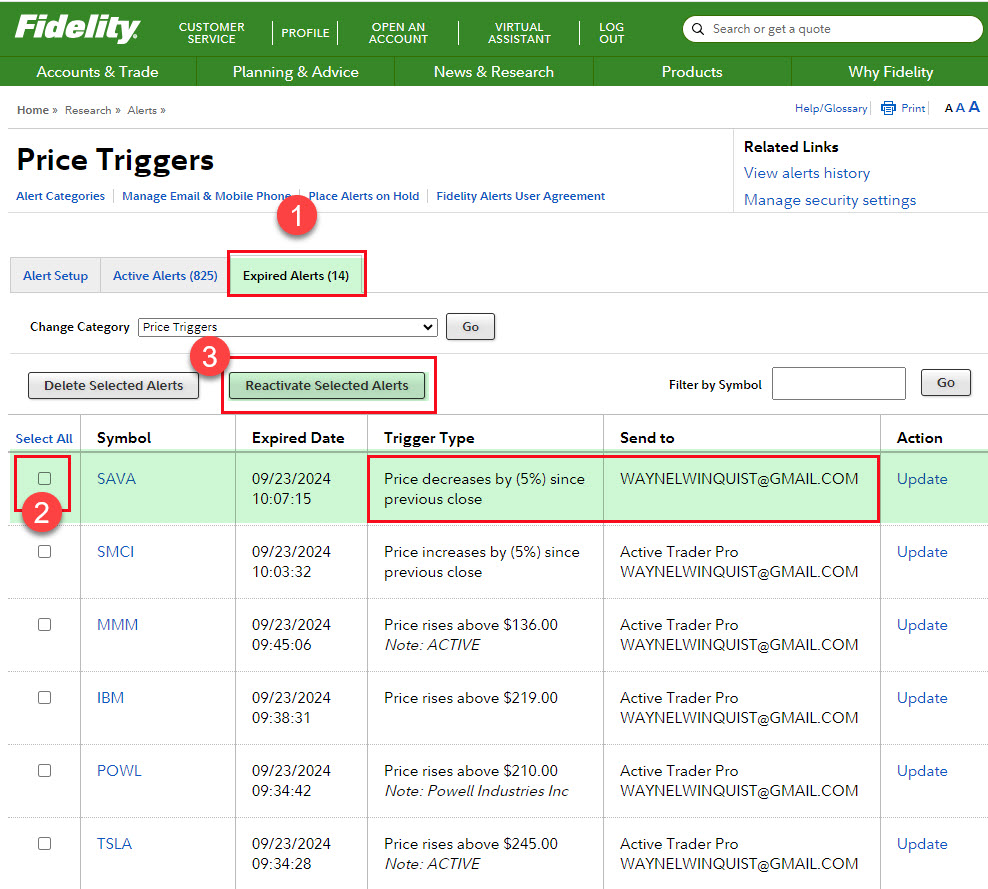Click the Select All link
The width and height of the screenshot is (988, 889).
tap(44, 439)
